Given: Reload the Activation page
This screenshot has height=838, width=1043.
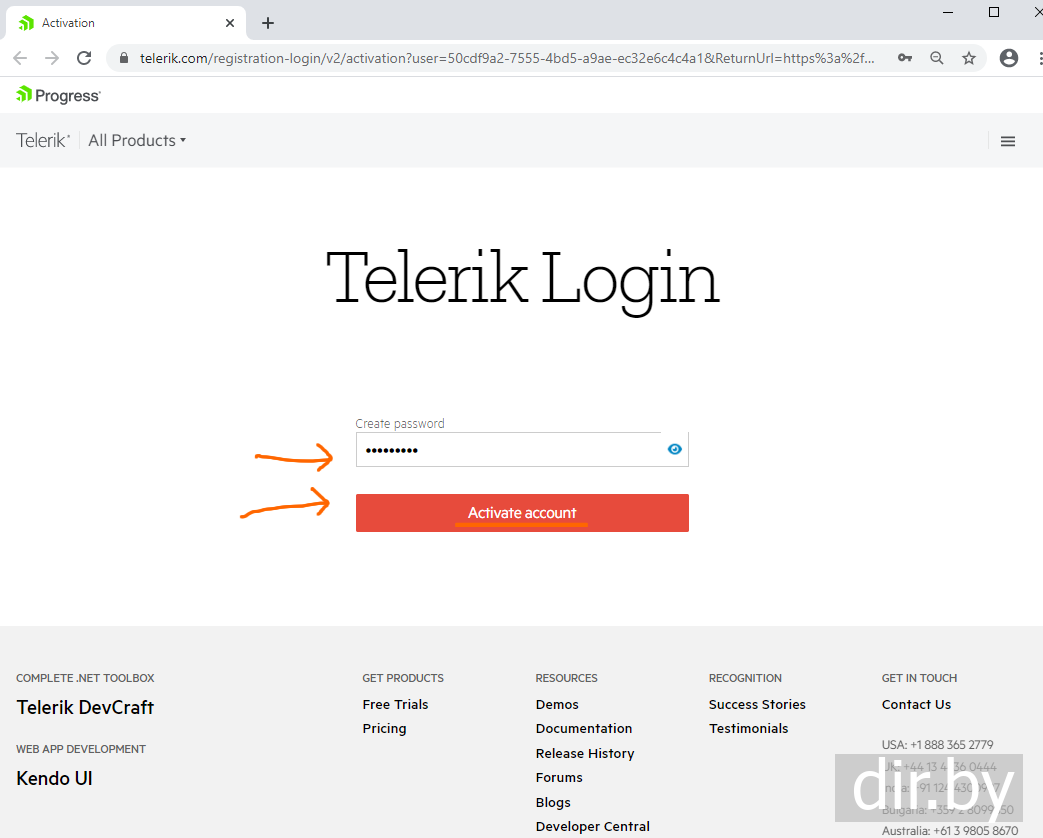Looking at the screenshot, I should click(x=84, y=58).
